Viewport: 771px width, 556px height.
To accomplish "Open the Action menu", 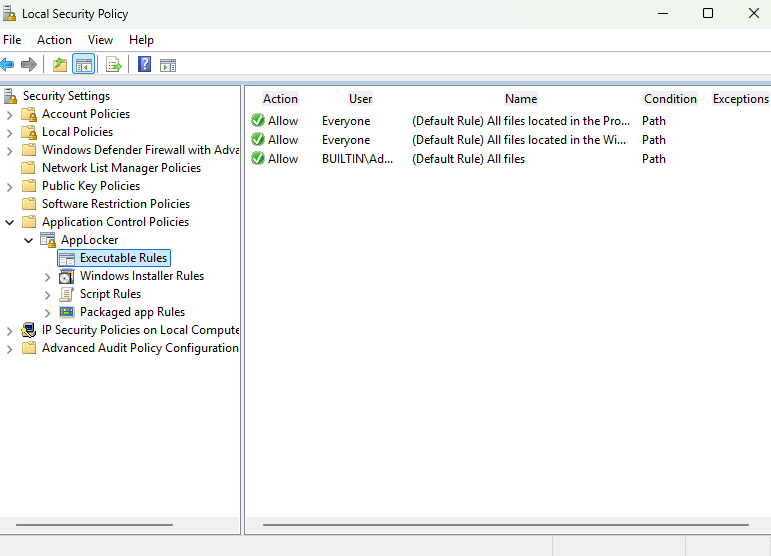I will pos(54,40).
